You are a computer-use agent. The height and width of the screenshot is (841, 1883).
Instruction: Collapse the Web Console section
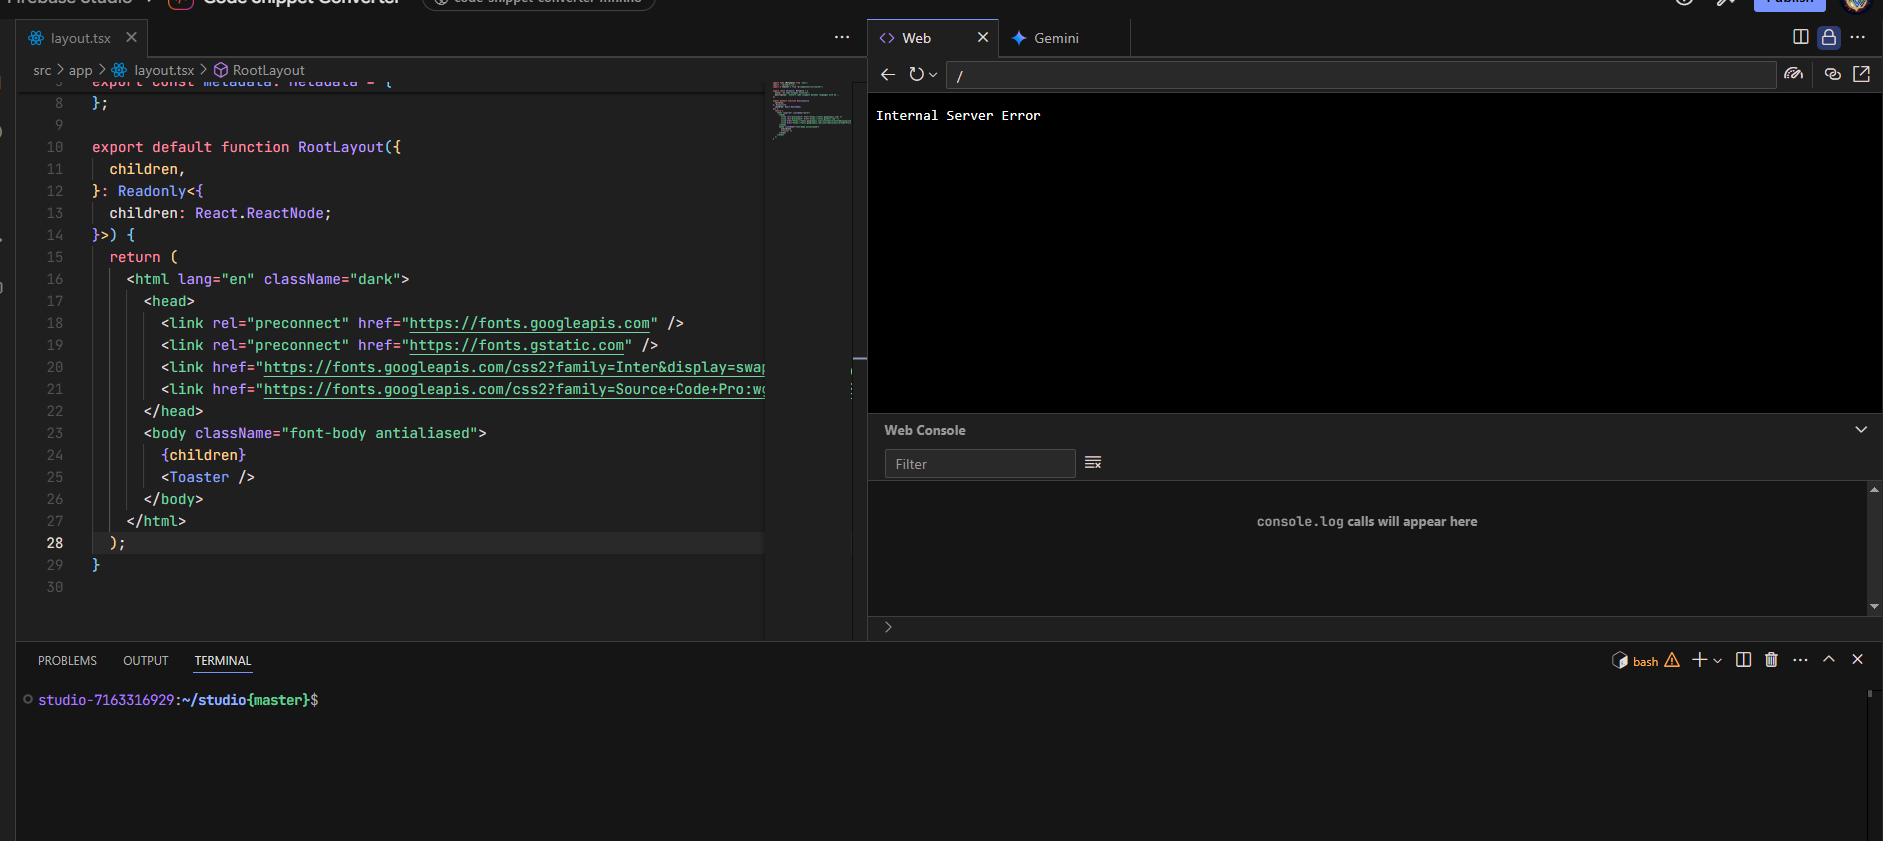1861,430
